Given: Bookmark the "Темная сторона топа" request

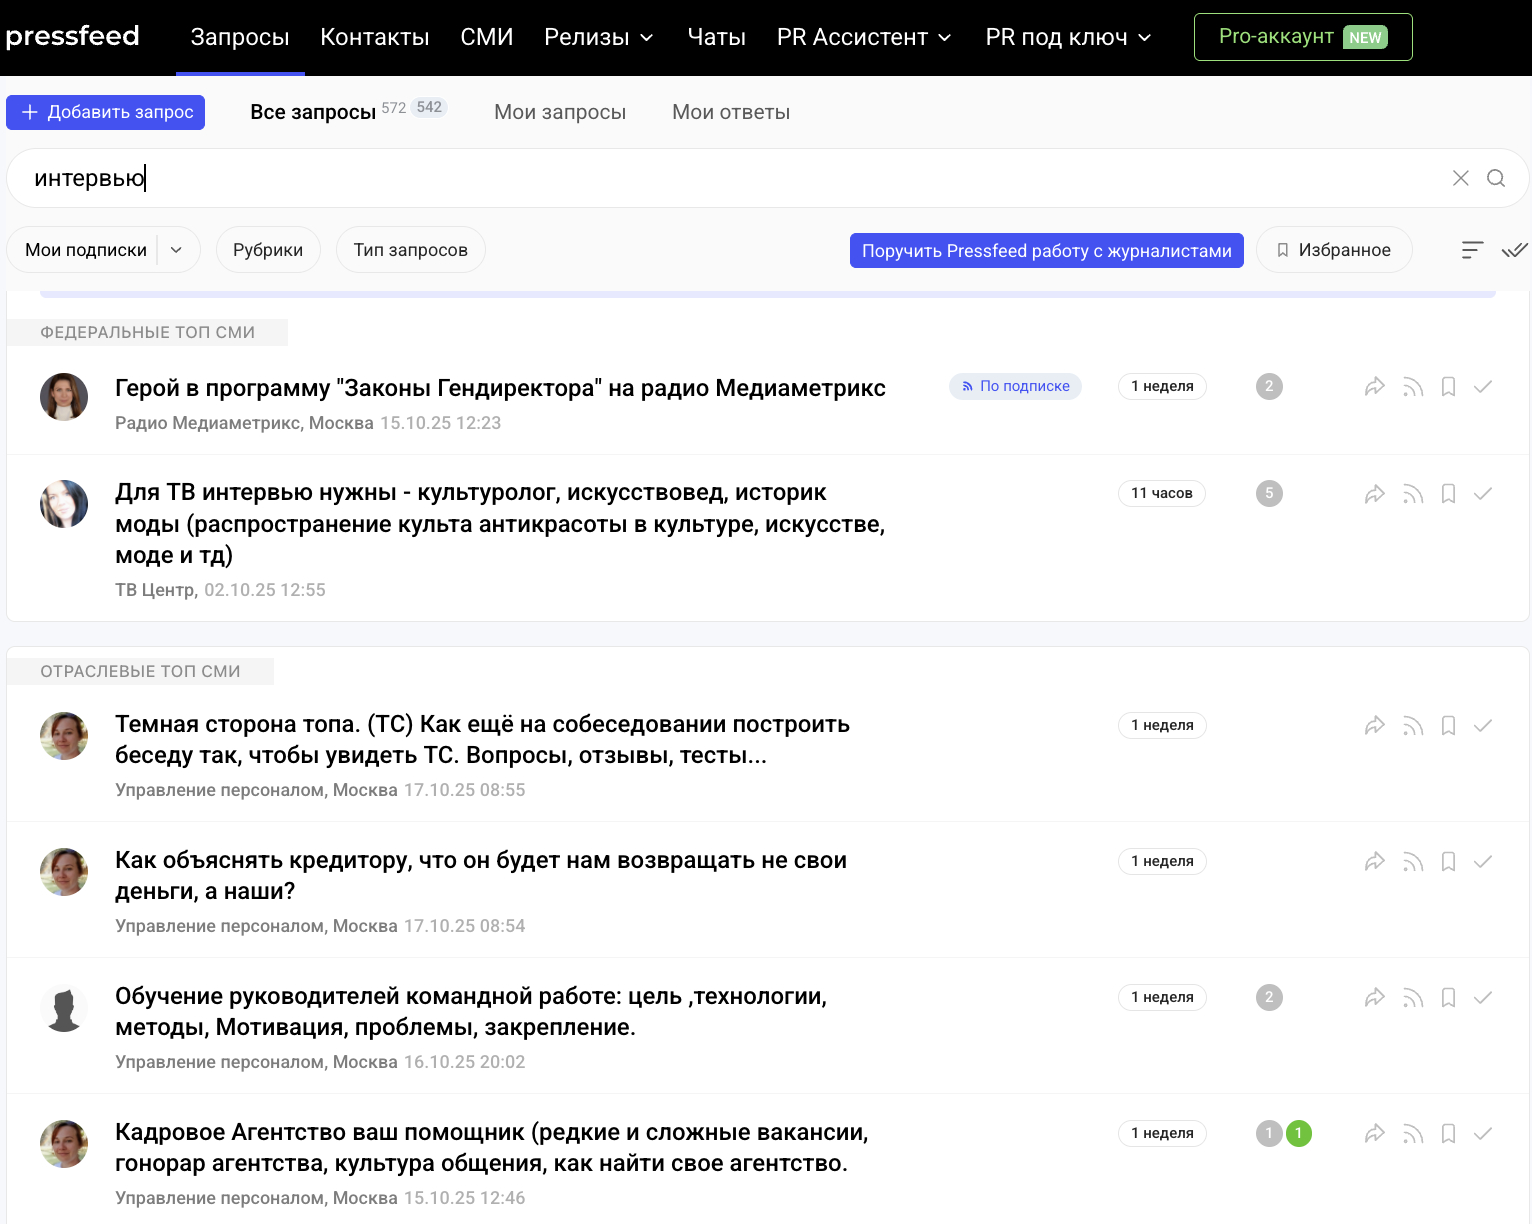Looking at the screenshot, I should point(1447,725).
